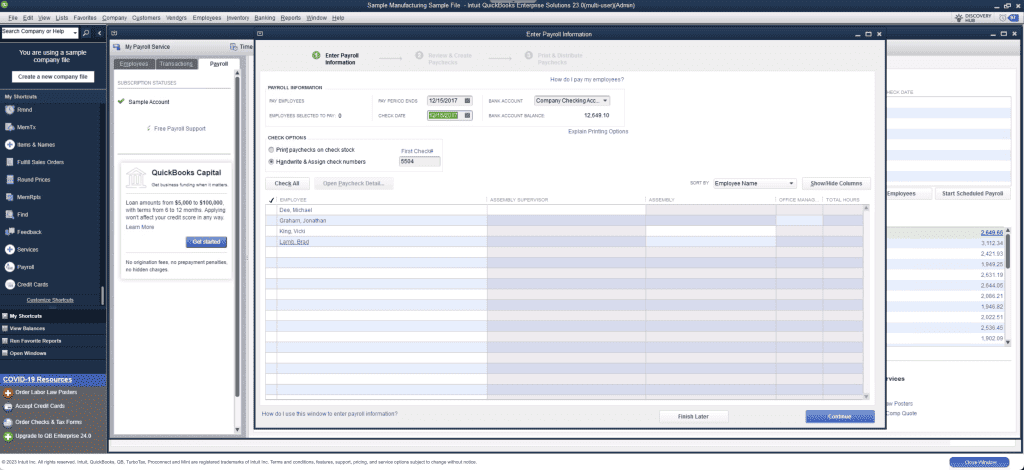
Task: Open the Company menu
Action: [x=115, y=18]
